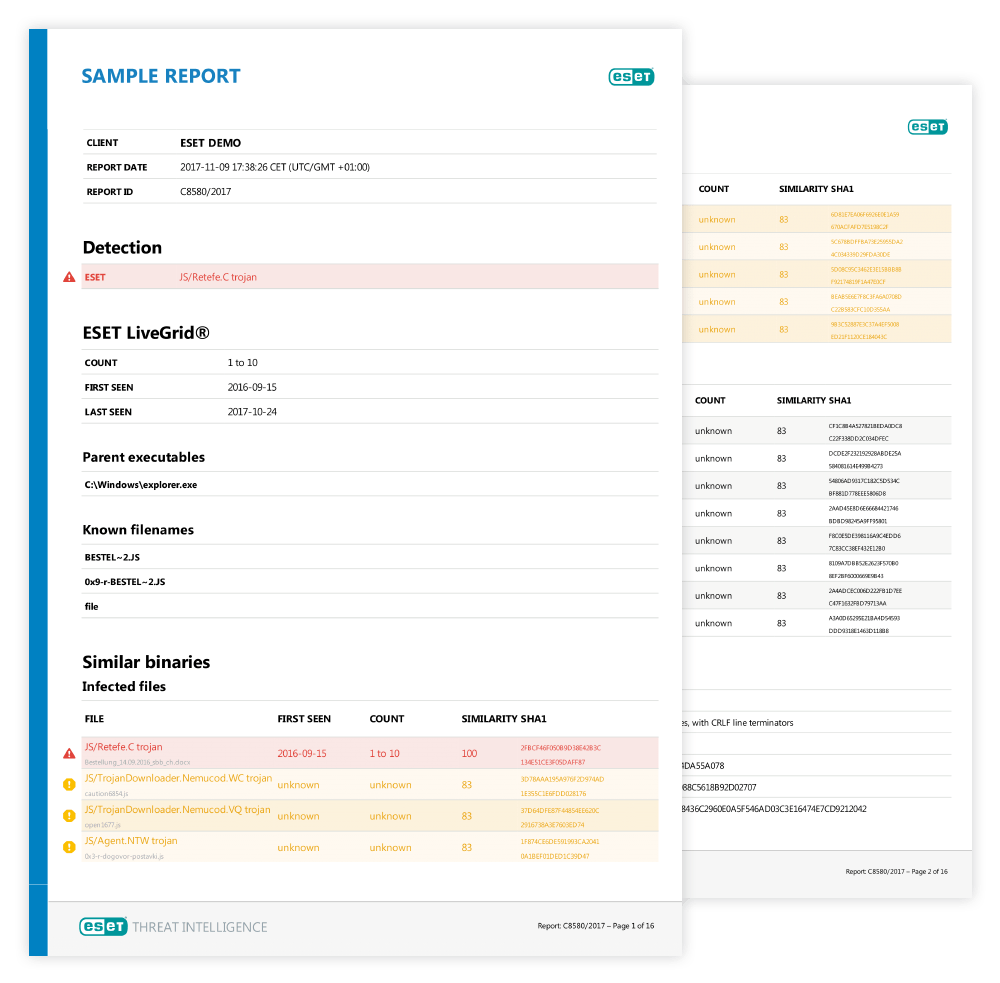1000x983 pixels.
Task: Select the filename BESTEL~2.JS
Action: point(112,558)
